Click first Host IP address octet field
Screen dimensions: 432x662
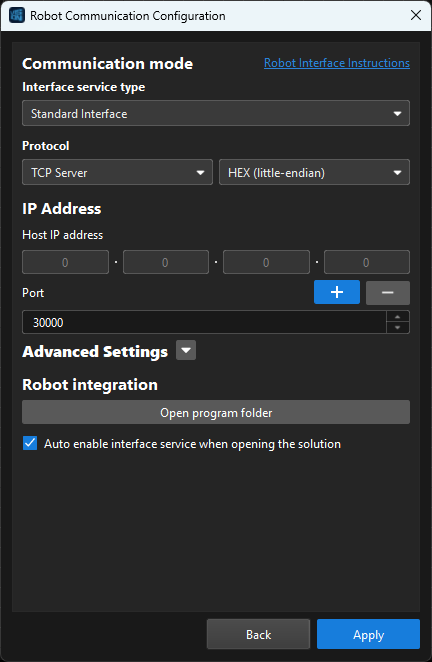tap(65, 262)
